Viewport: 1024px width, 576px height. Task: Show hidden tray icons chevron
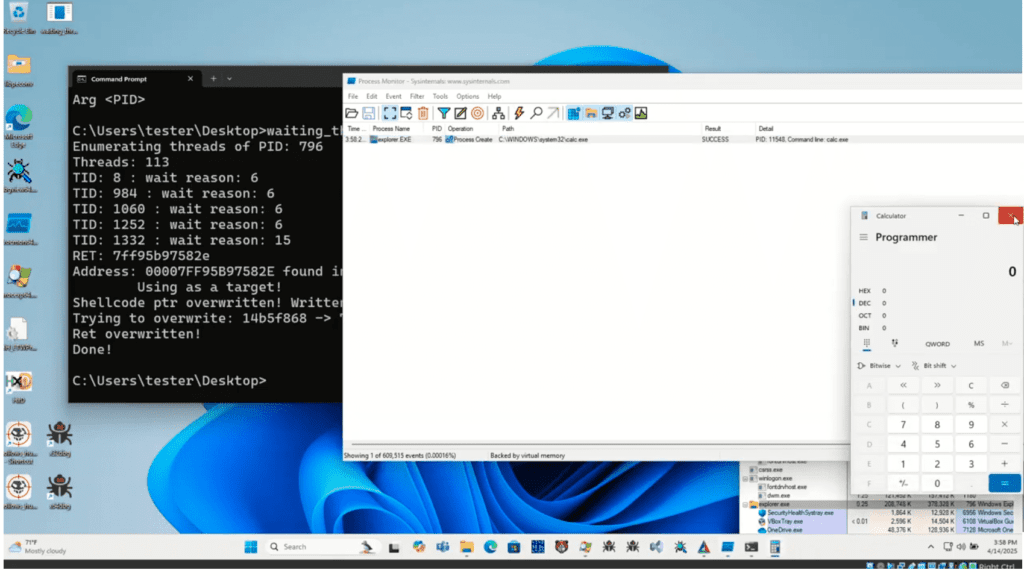tap(931, 547)
